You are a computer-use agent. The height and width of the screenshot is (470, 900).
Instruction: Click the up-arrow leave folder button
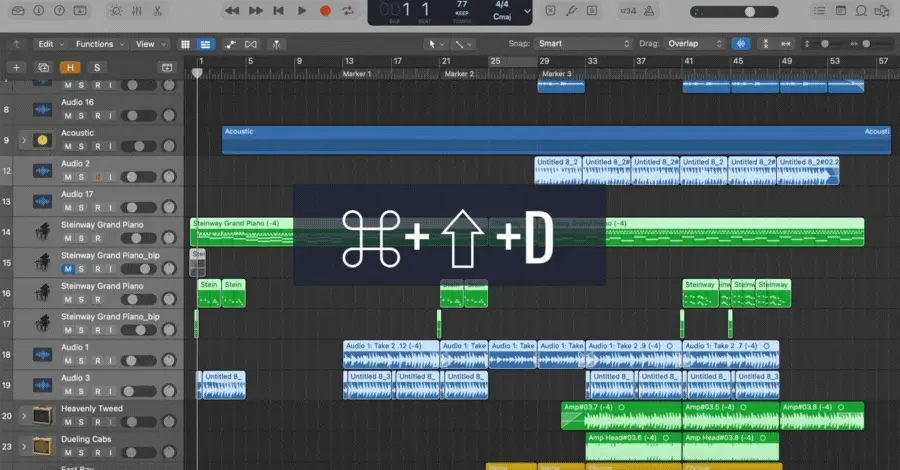click(16, 44)
